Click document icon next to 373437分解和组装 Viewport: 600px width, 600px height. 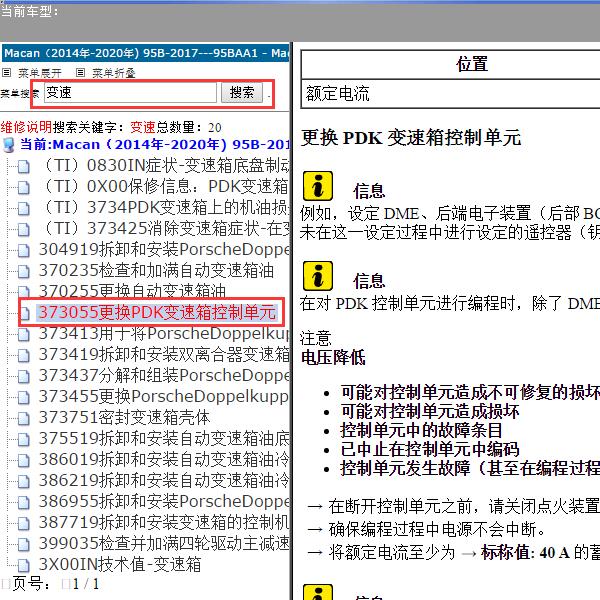tap(24, 377)
